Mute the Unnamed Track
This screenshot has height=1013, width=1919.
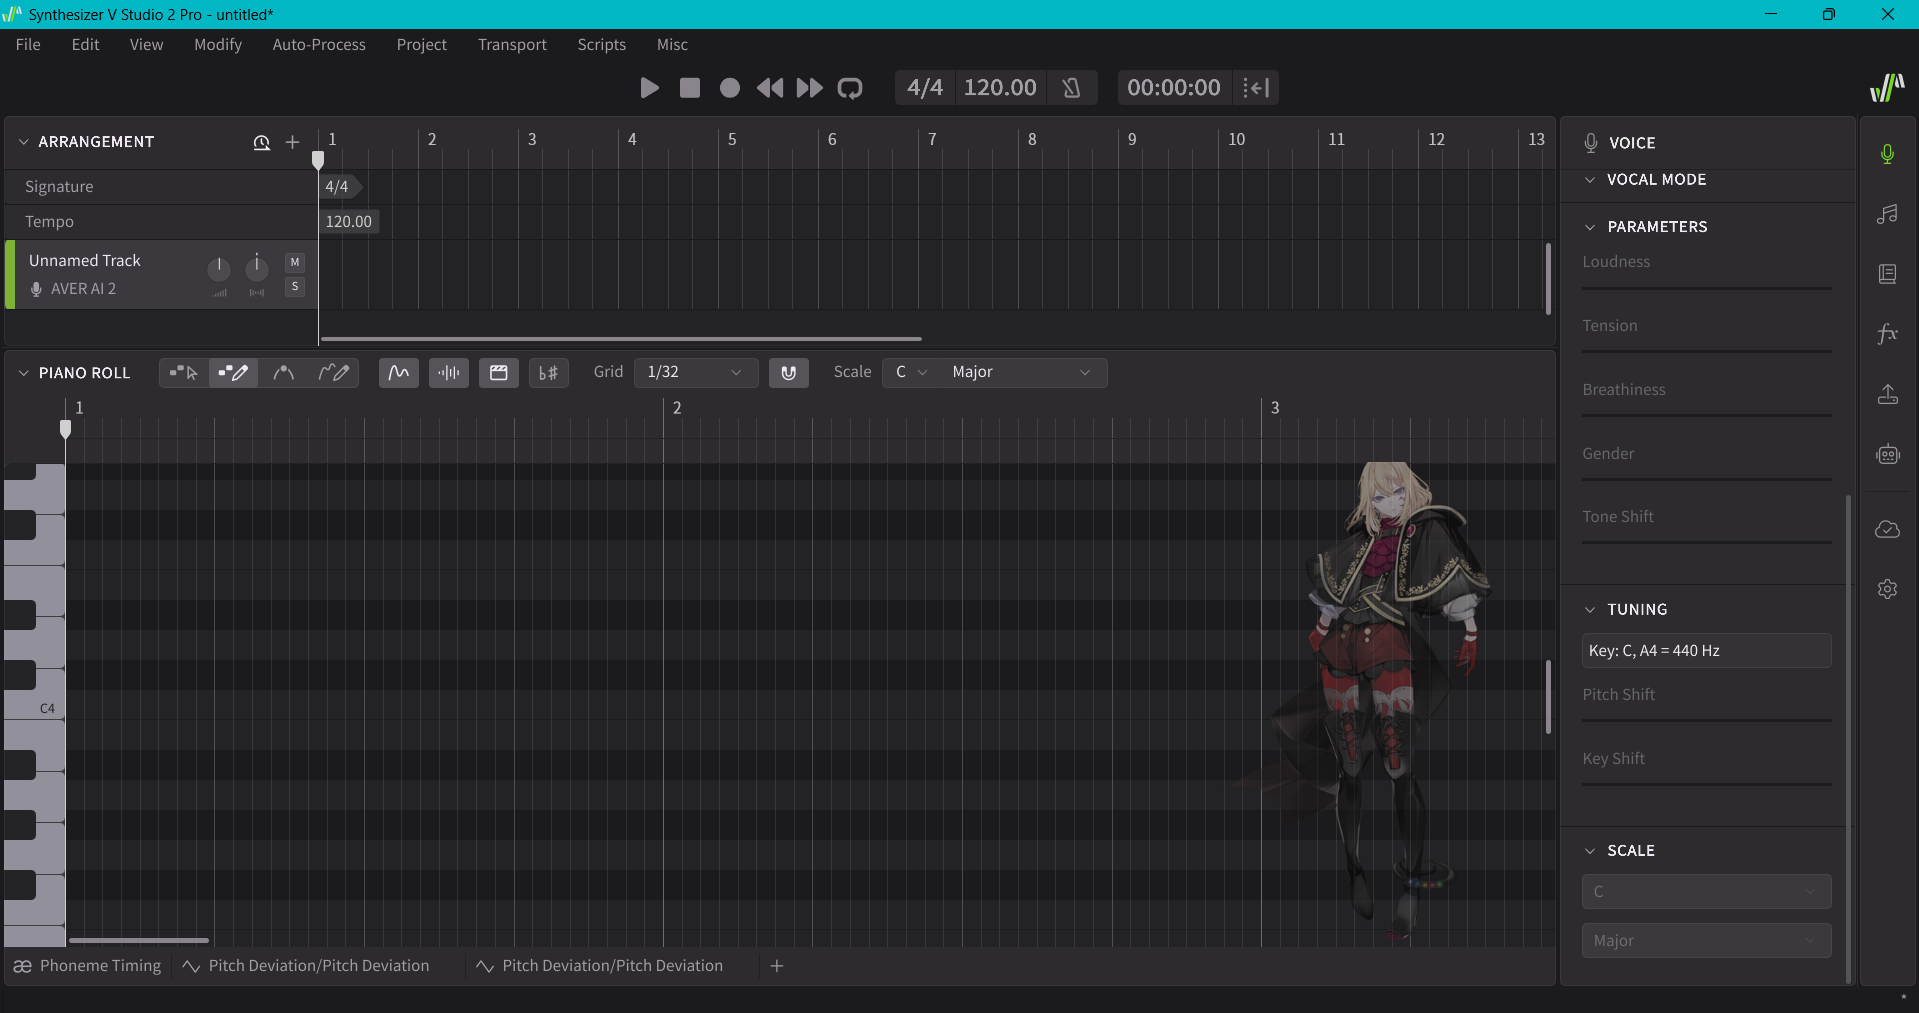tap(295, 262)
